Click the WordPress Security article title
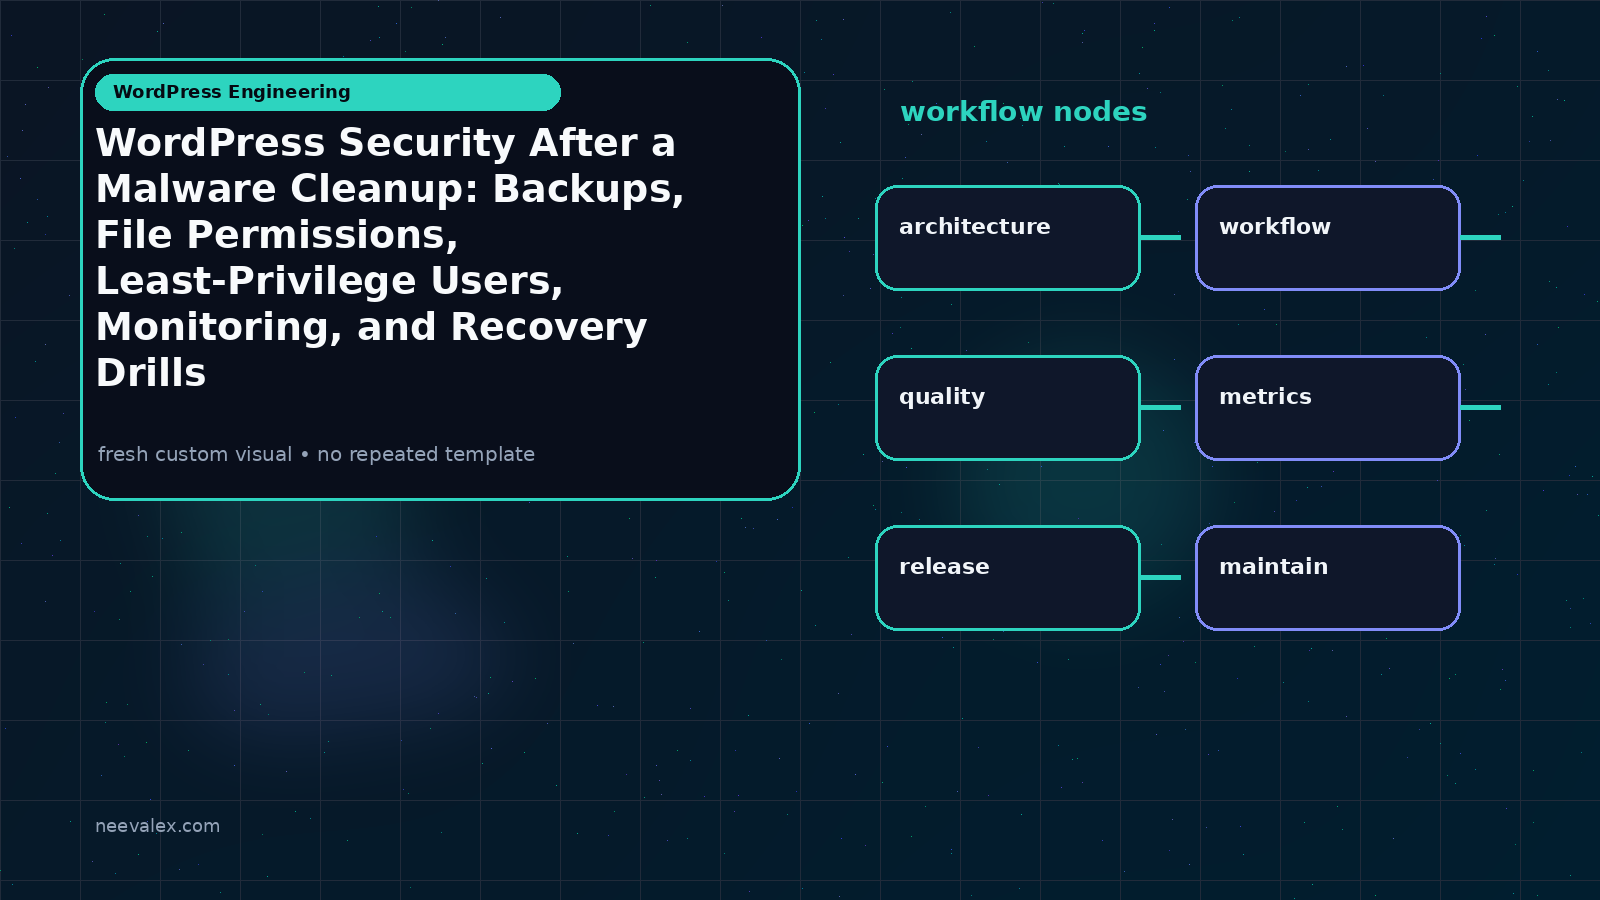Screen dimensions: 1600x900 click(x=390, y=257)
